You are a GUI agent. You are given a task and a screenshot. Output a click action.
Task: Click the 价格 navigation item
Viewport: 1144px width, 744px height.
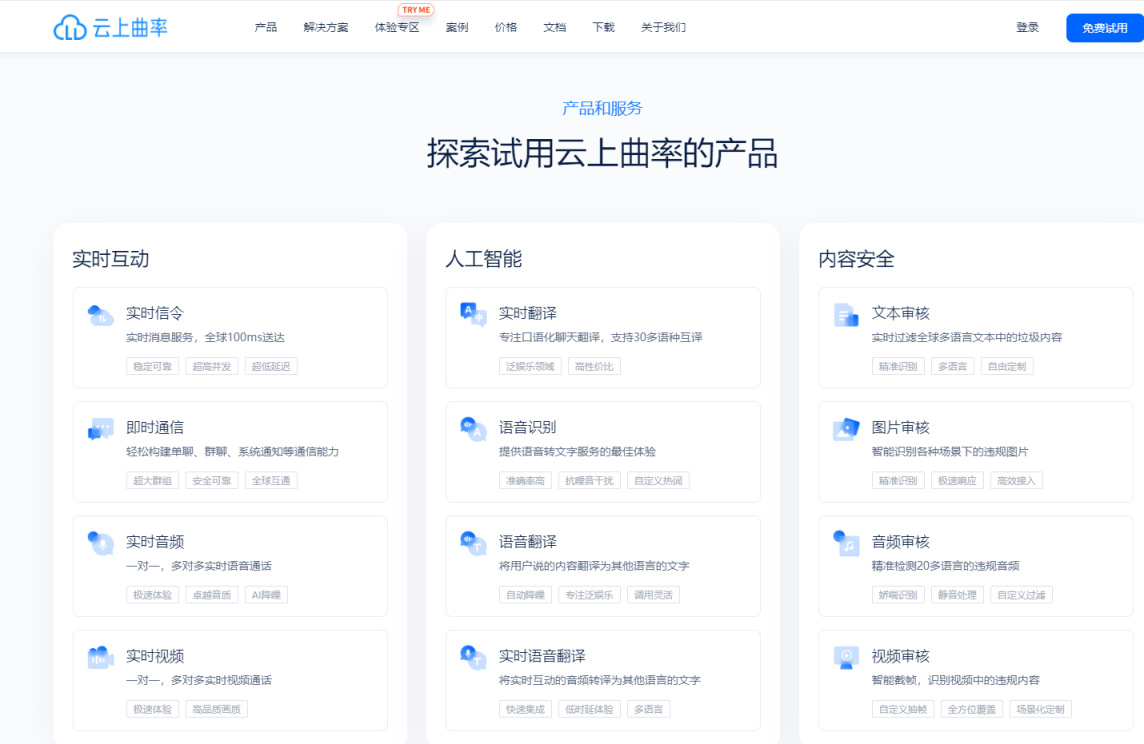pos(506,28)
